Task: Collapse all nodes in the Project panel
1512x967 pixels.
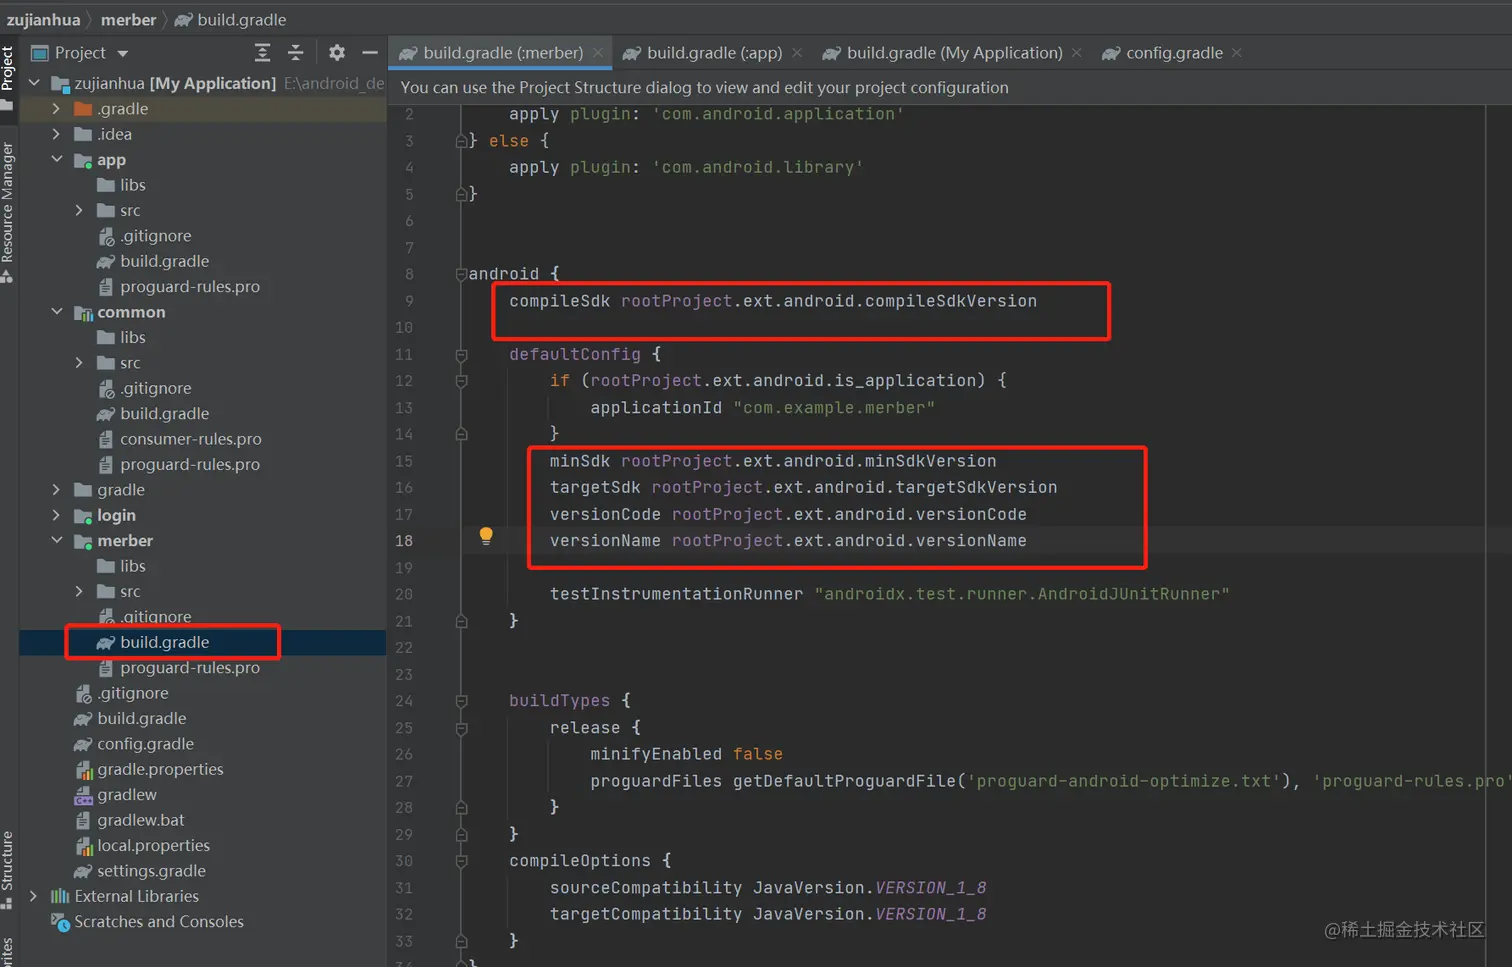Action: 295,53
